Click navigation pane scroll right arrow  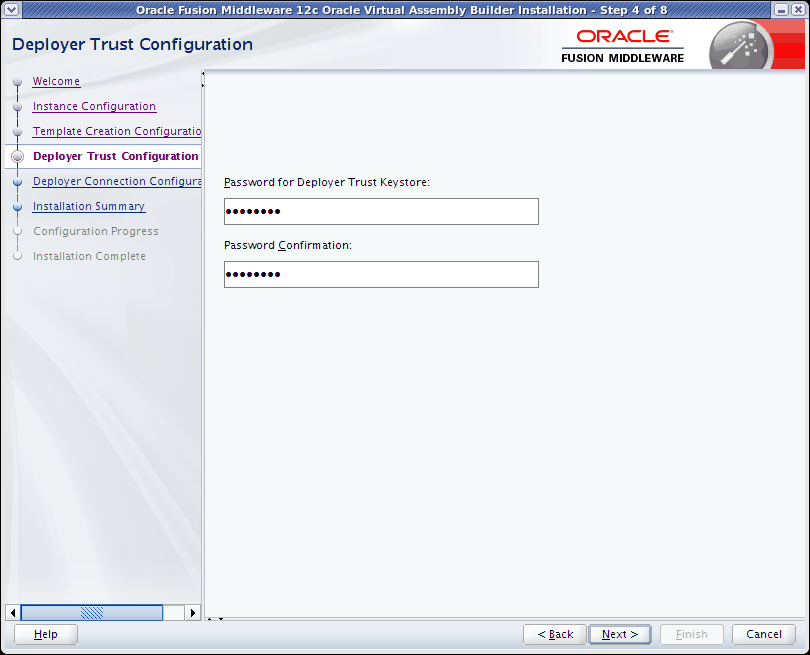tap(193, 613)
